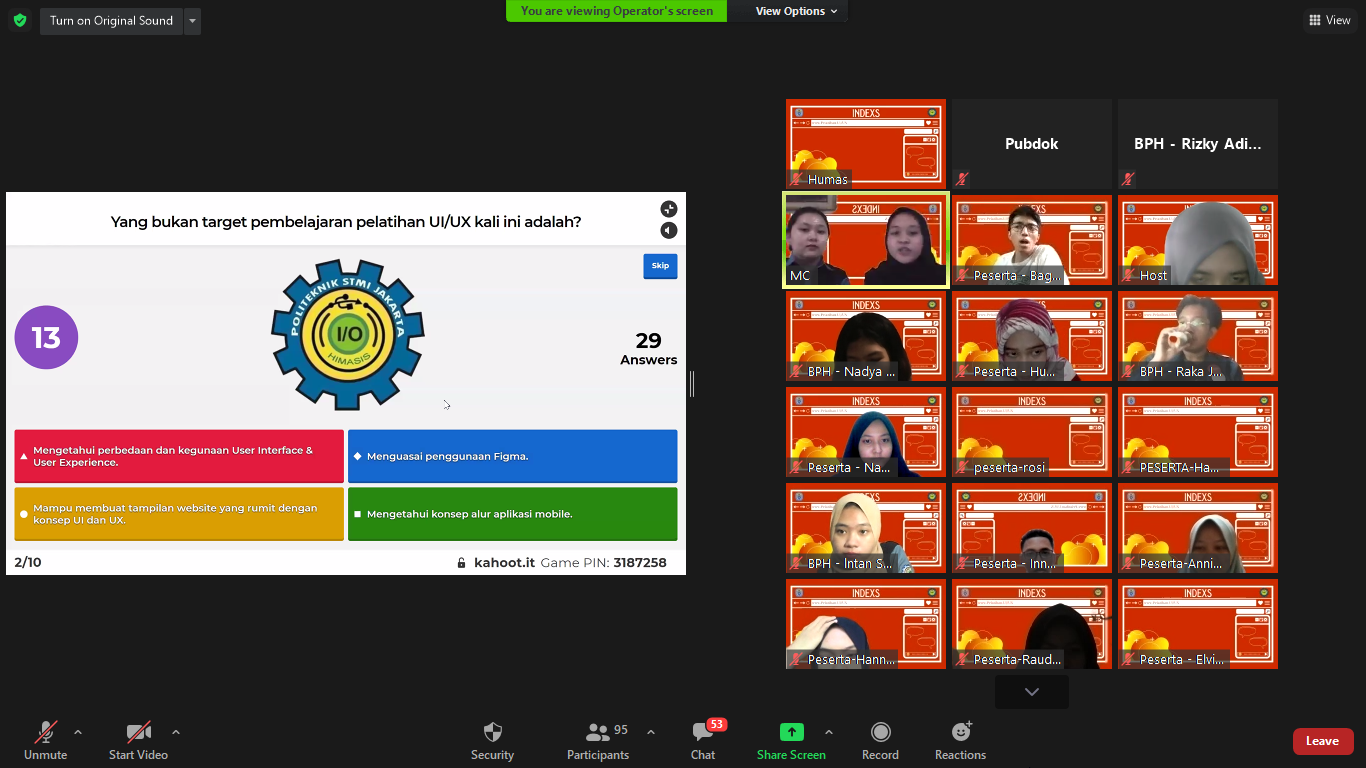The width and height of the screenshot is (1366, 768).
Task: Click the green Share Screen icon
Action: click(x=791, y=732)
